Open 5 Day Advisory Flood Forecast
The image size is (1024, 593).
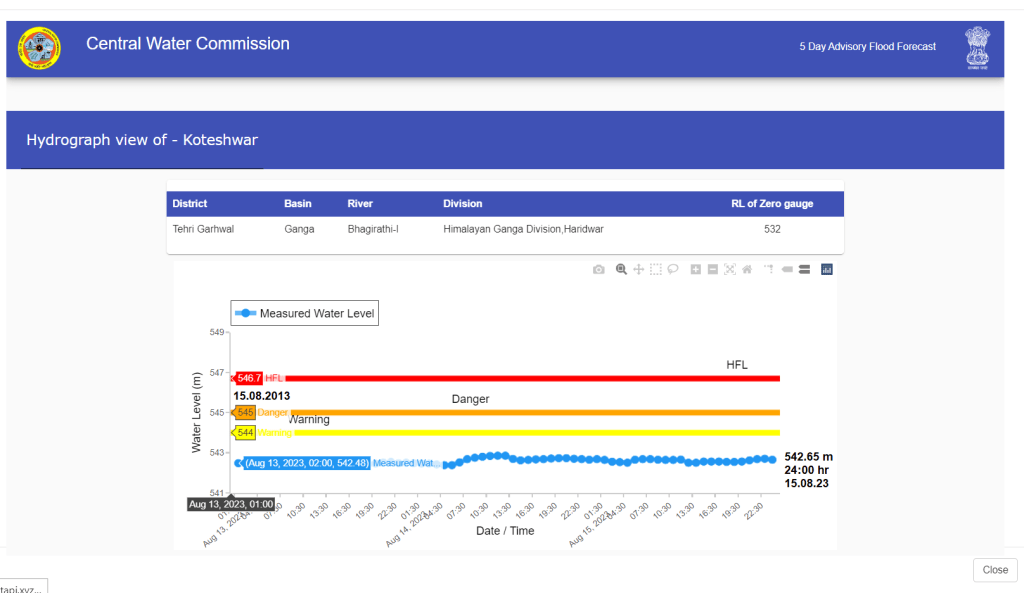867,47
